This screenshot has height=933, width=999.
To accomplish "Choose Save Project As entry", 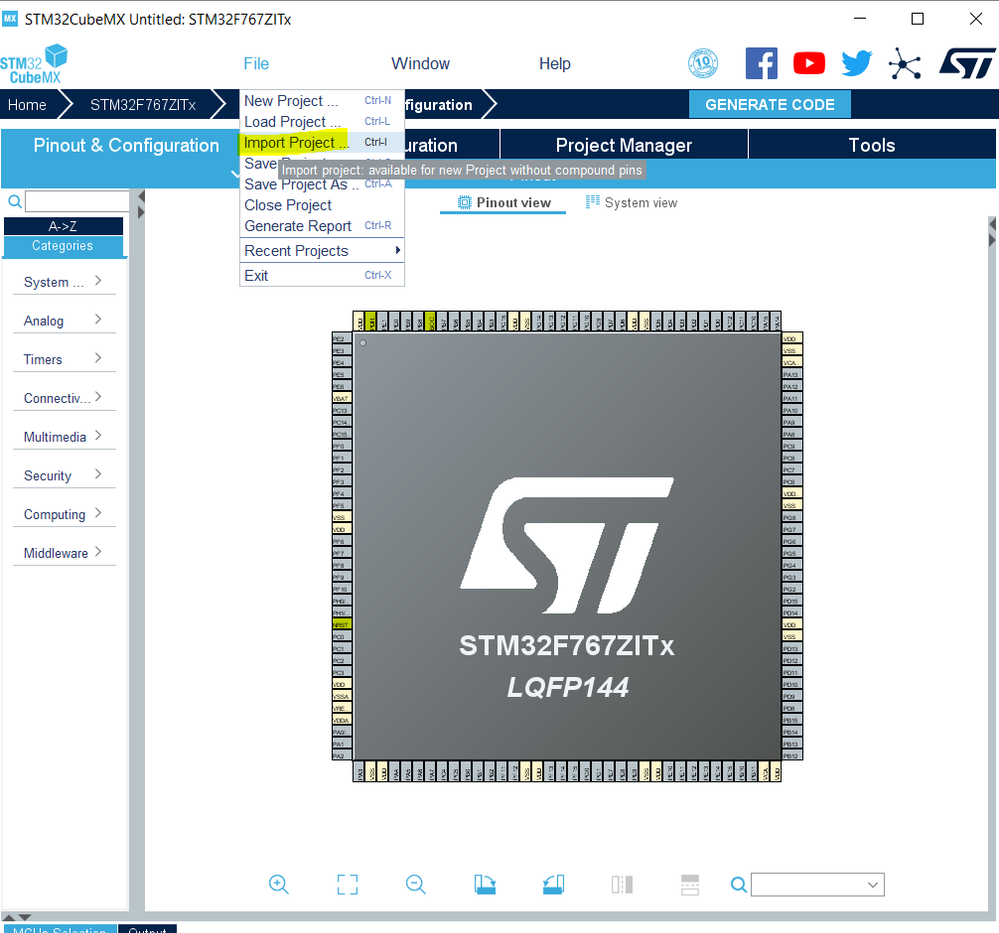I will [x=322, y=184].
